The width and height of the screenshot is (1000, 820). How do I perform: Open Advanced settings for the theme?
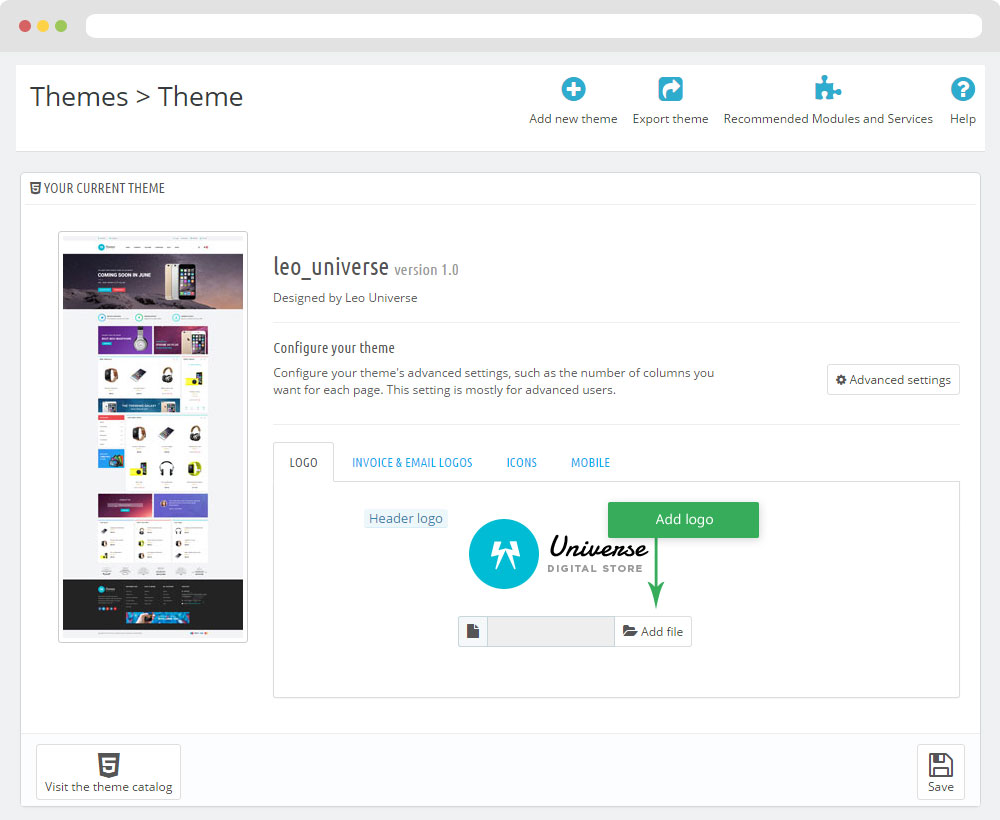coord(893,380)
